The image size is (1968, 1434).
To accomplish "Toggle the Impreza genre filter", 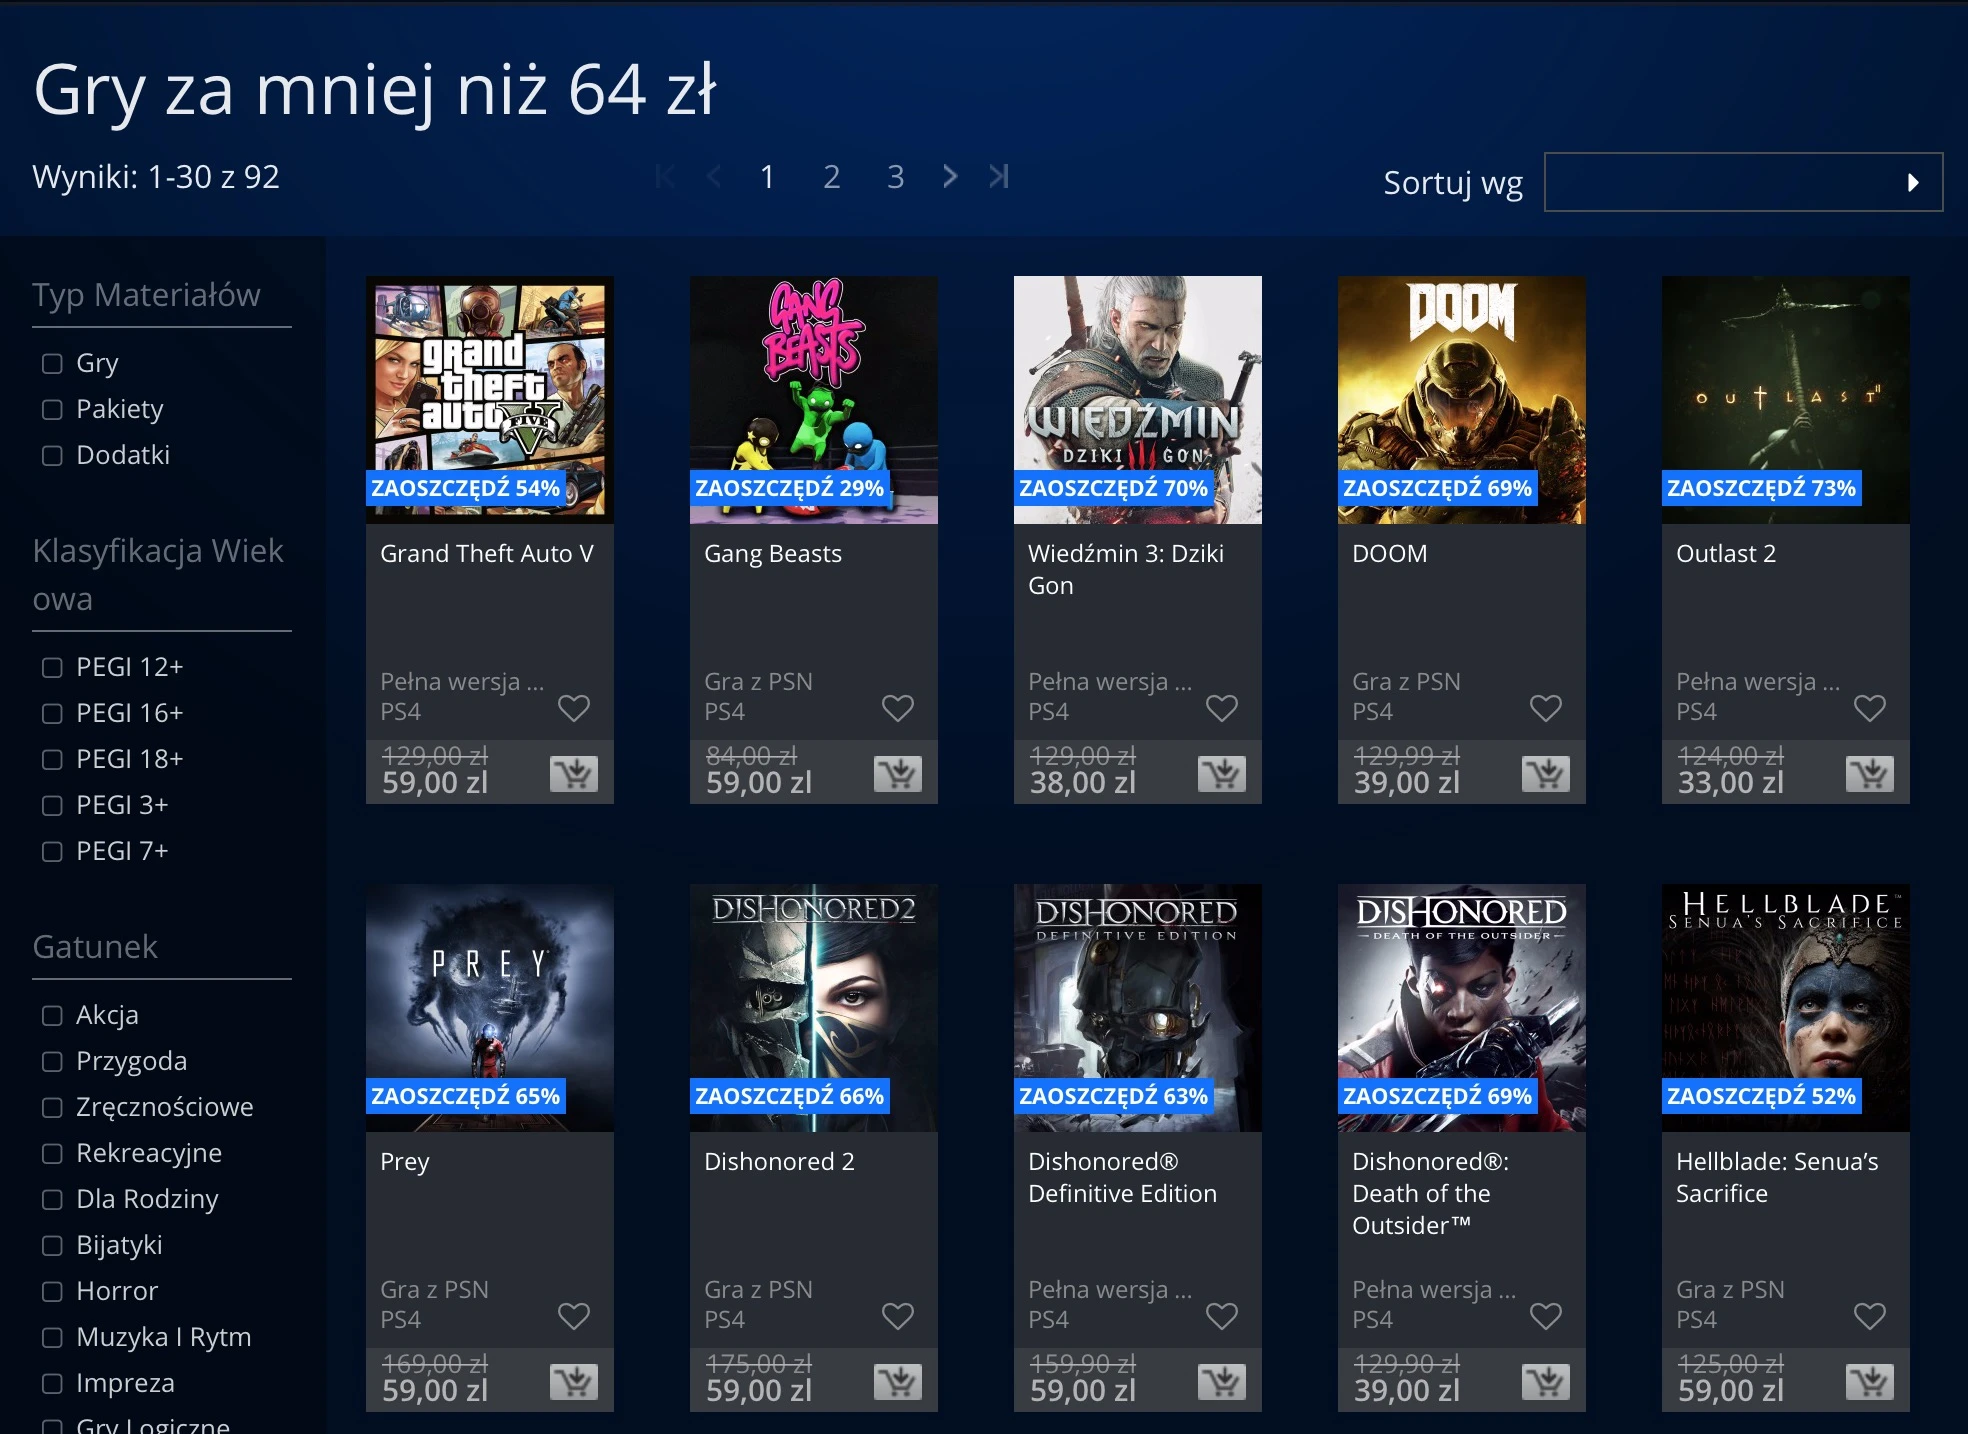I will [52, 1383].
